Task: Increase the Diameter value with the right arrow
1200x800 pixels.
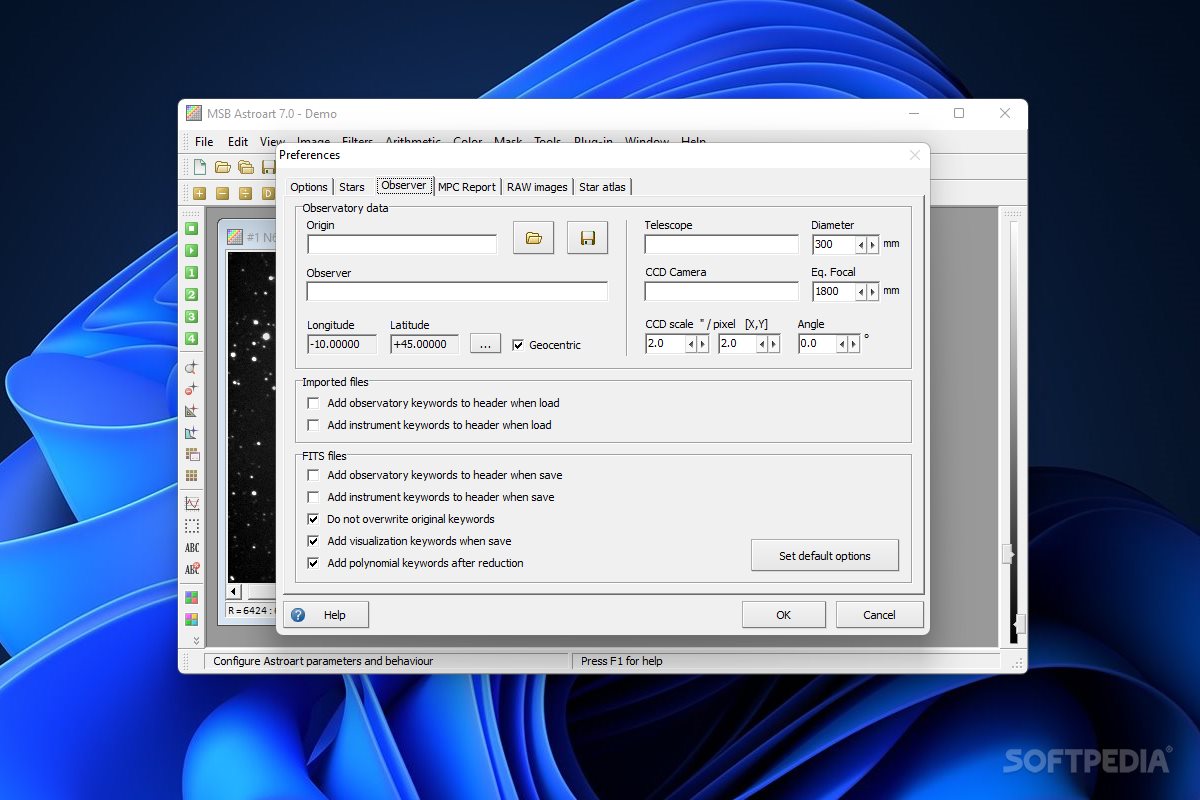Action: 873,244
